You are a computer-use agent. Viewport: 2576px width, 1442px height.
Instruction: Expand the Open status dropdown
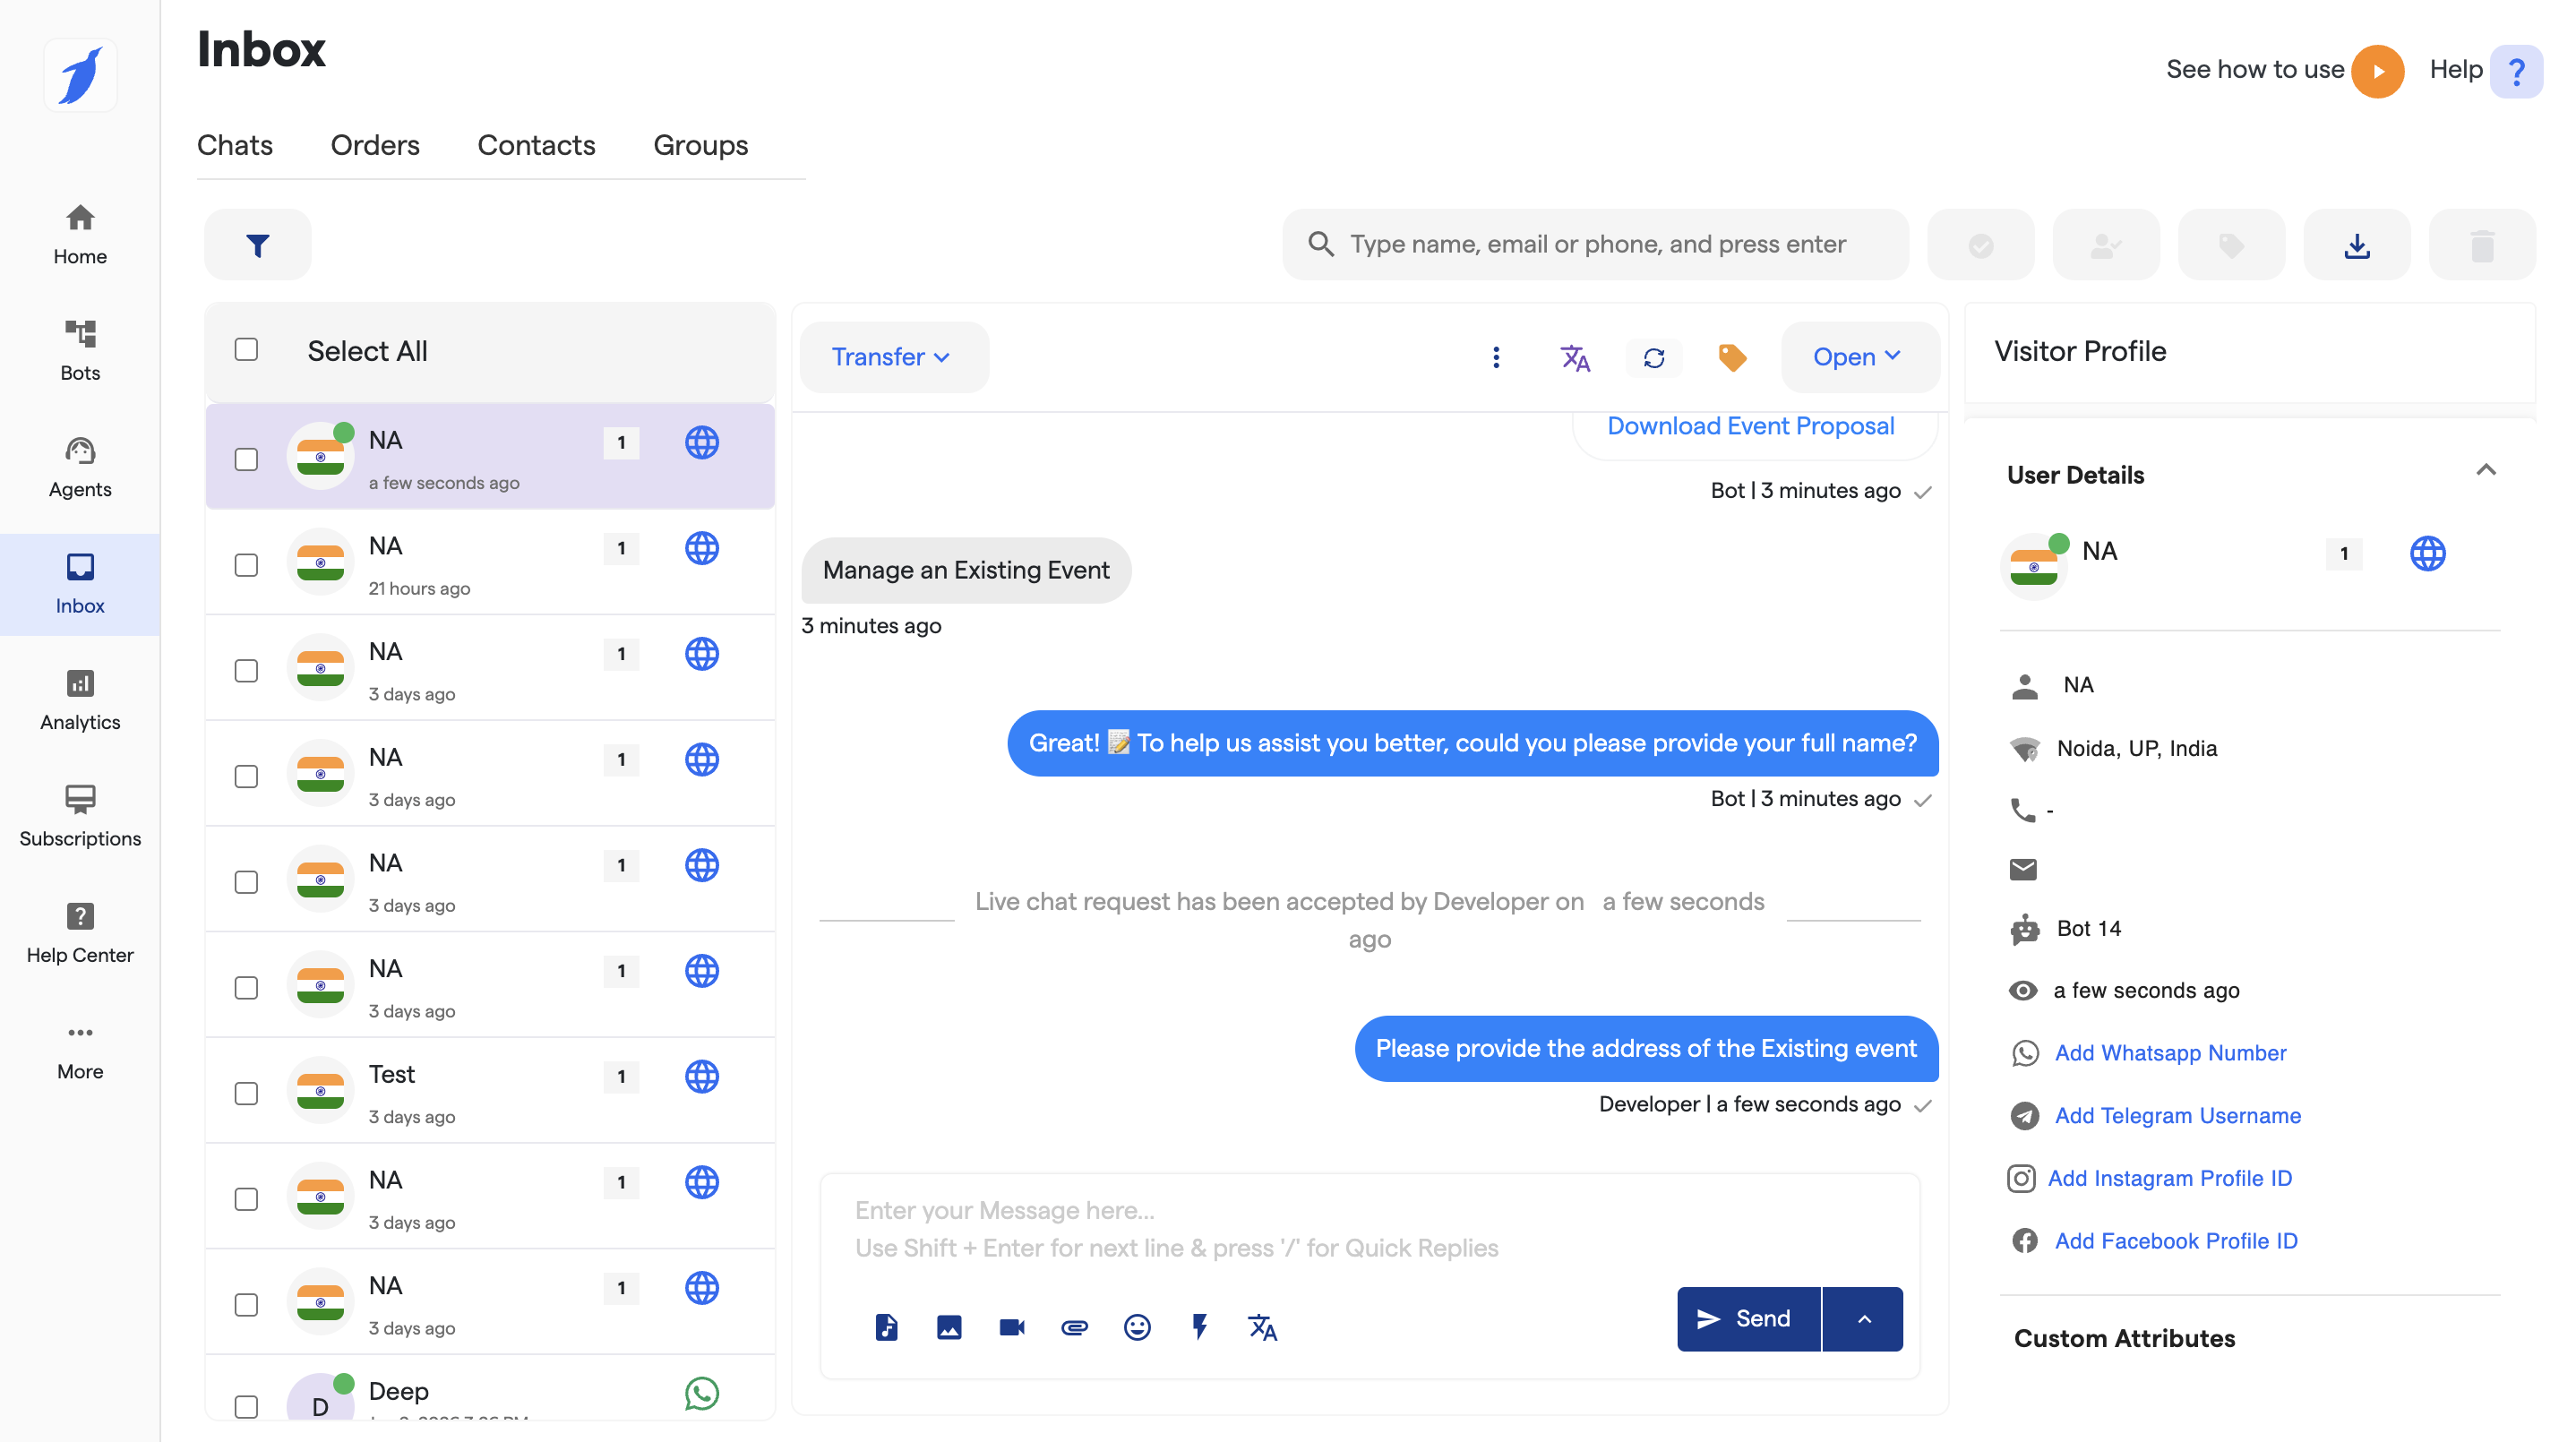pyautogui.click(x=1857, y=357)
